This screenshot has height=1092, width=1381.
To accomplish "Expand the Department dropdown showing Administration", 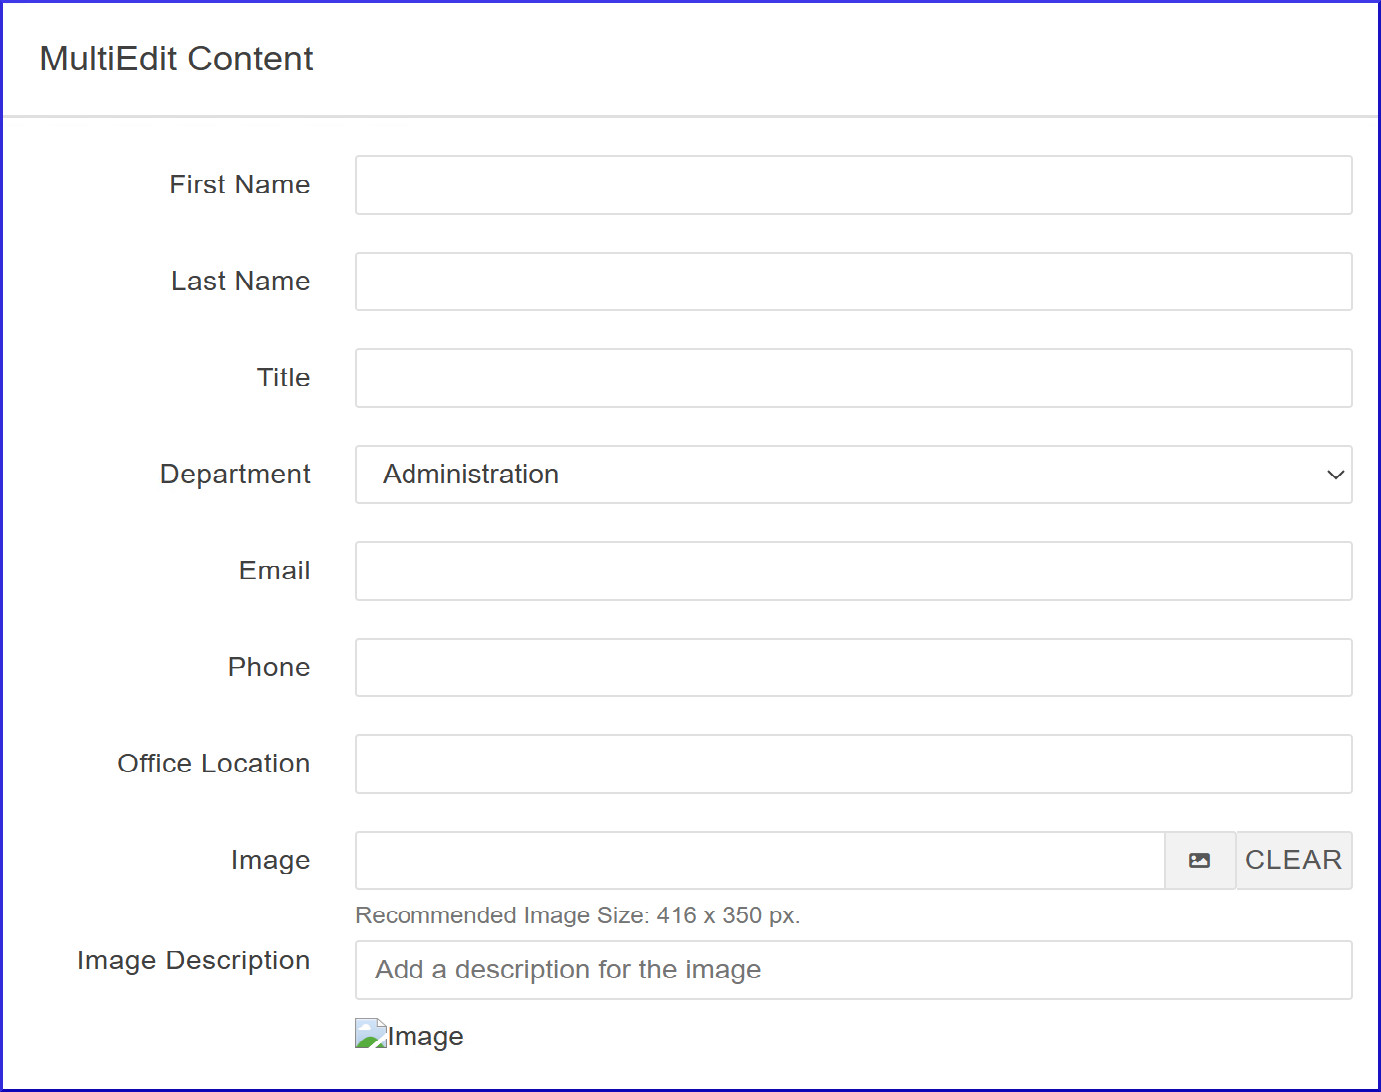I will 853,474.
